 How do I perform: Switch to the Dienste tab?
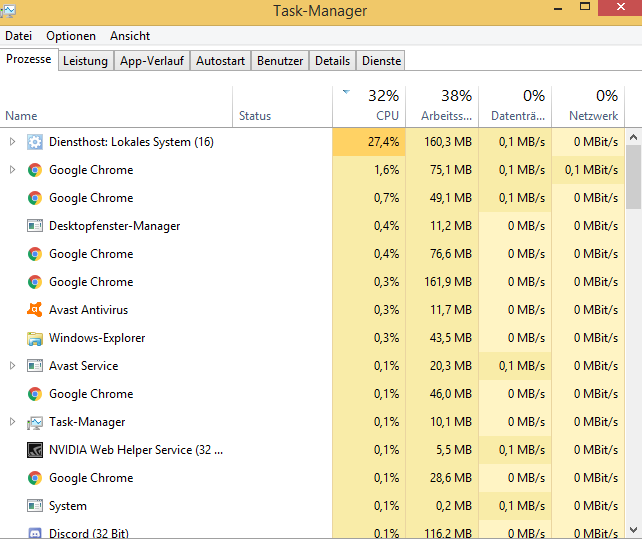[x=381, y=61]
